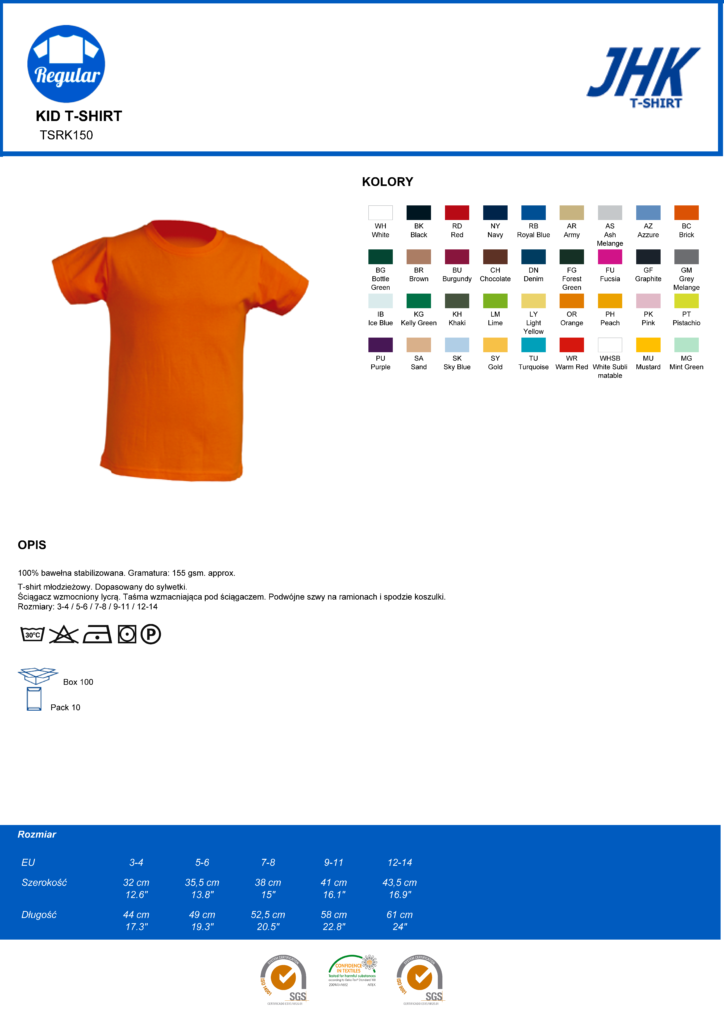Click the 12-14 size column header
This screenshot has width=724, height=1024.
400,863
